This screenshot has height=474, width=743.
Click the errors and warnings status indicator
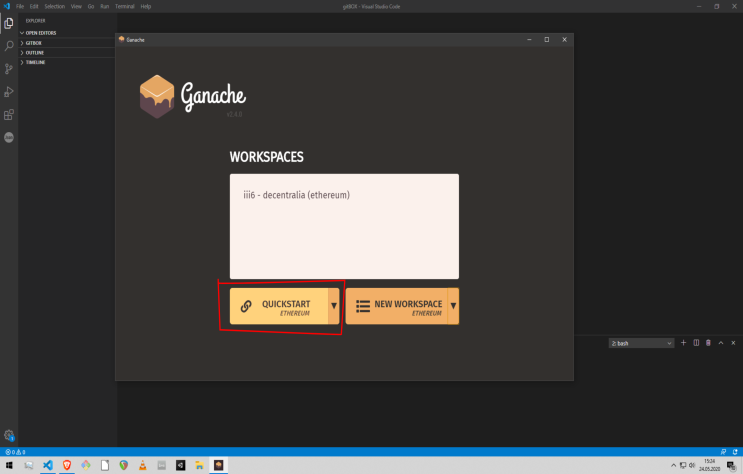tap(15, 452)
